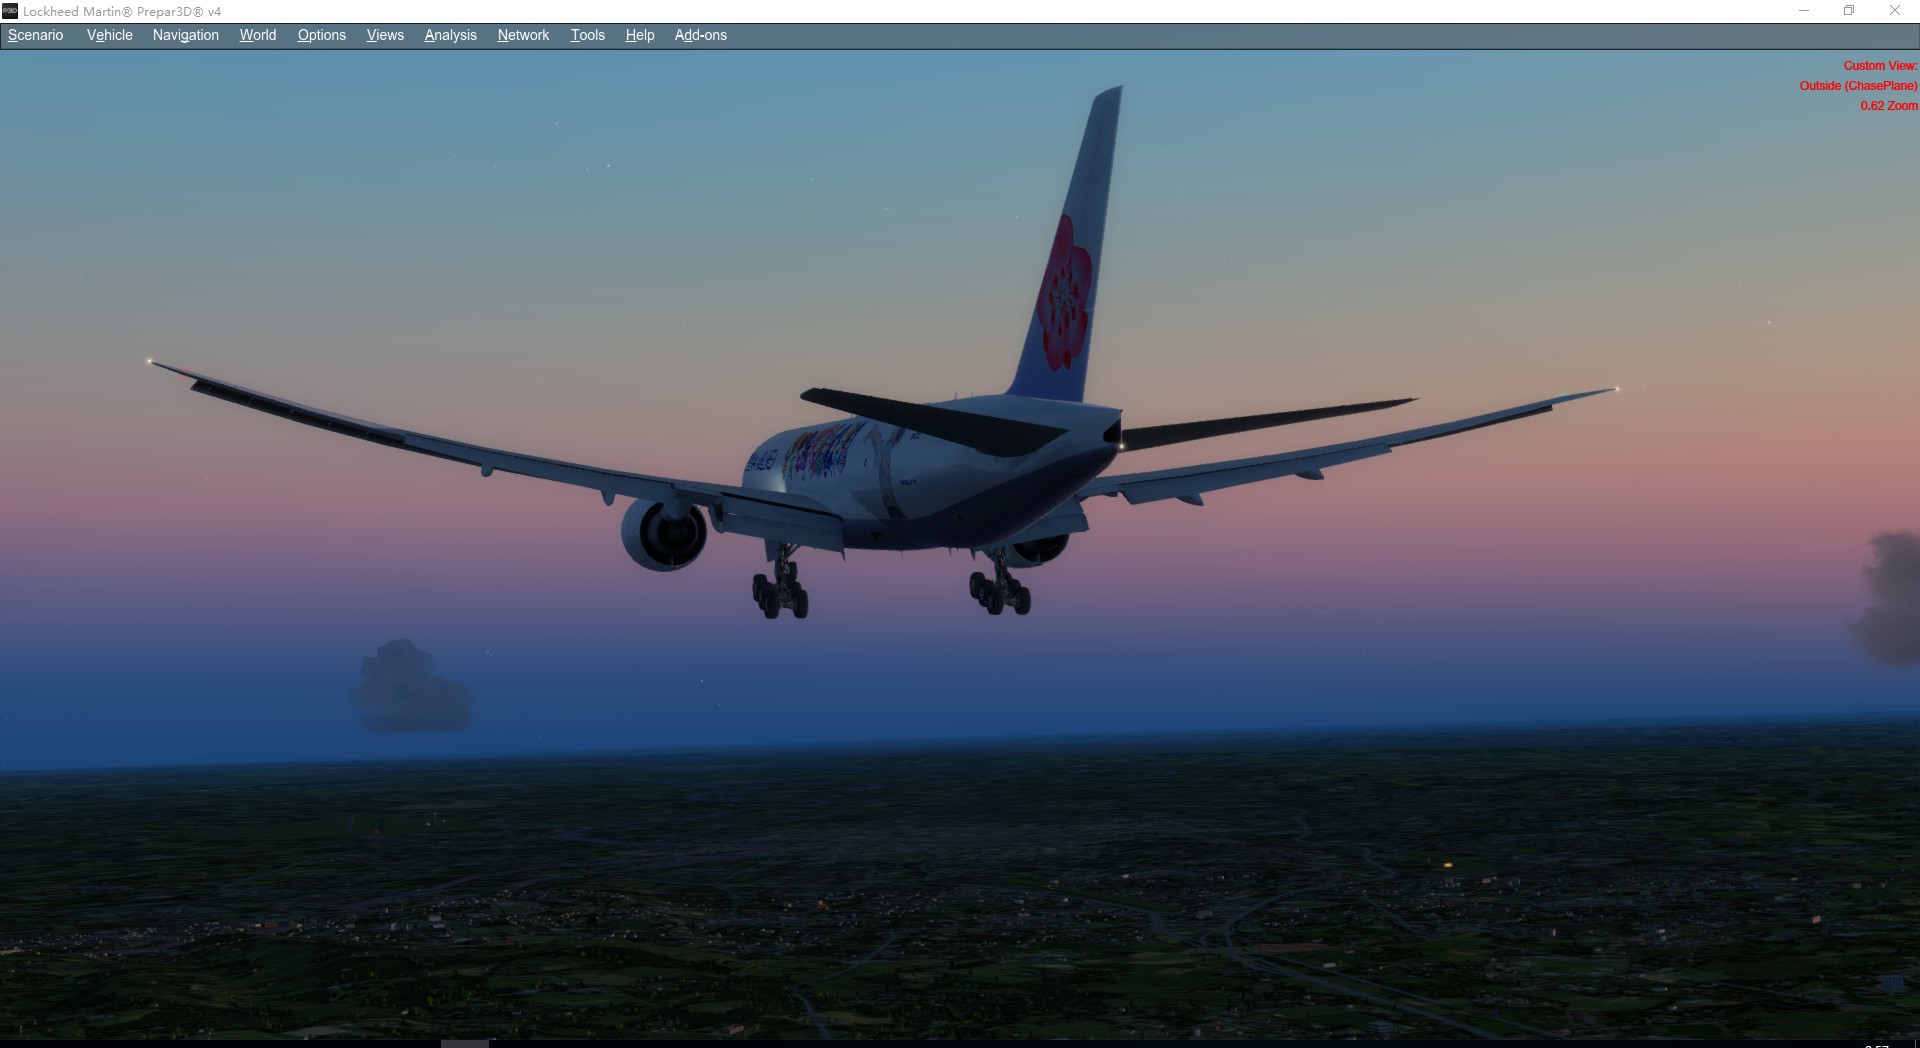Open the Vehicle menu
The width and height of the screenshot is (1920, 1048).
(x=109, y=35)
